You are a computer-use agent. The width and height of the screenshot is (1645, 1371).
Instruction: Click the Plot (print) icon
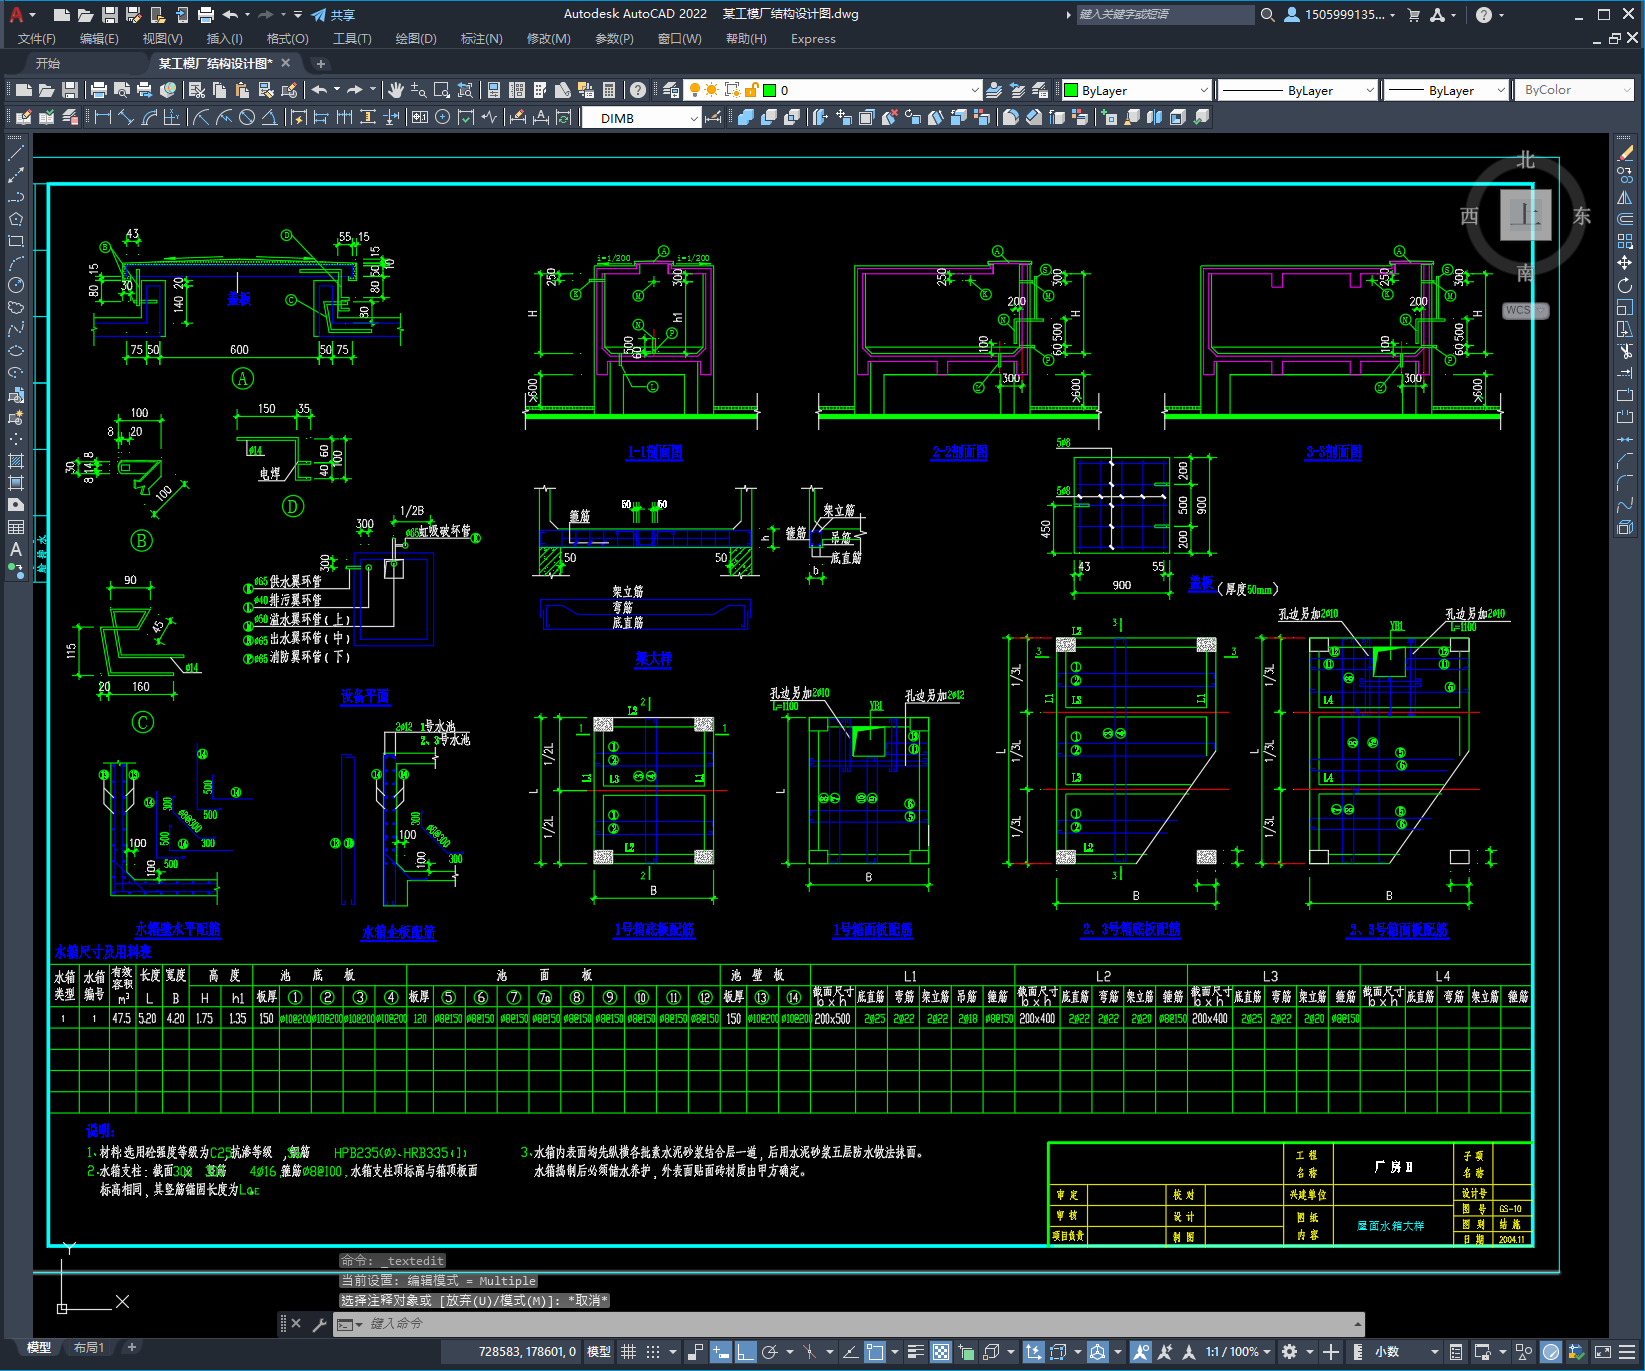(x=99, y=90)
